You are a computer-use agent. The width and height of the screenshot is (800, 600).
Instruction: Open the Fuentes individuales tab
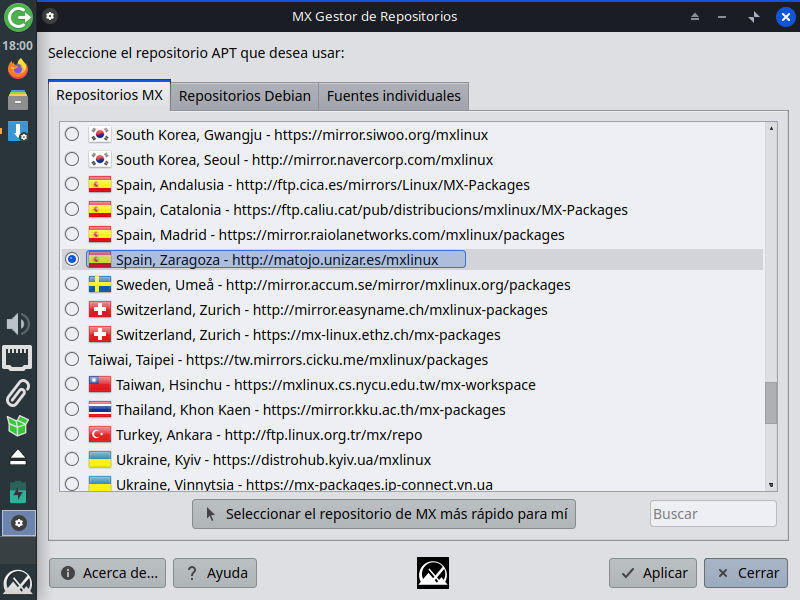(393, 96)
